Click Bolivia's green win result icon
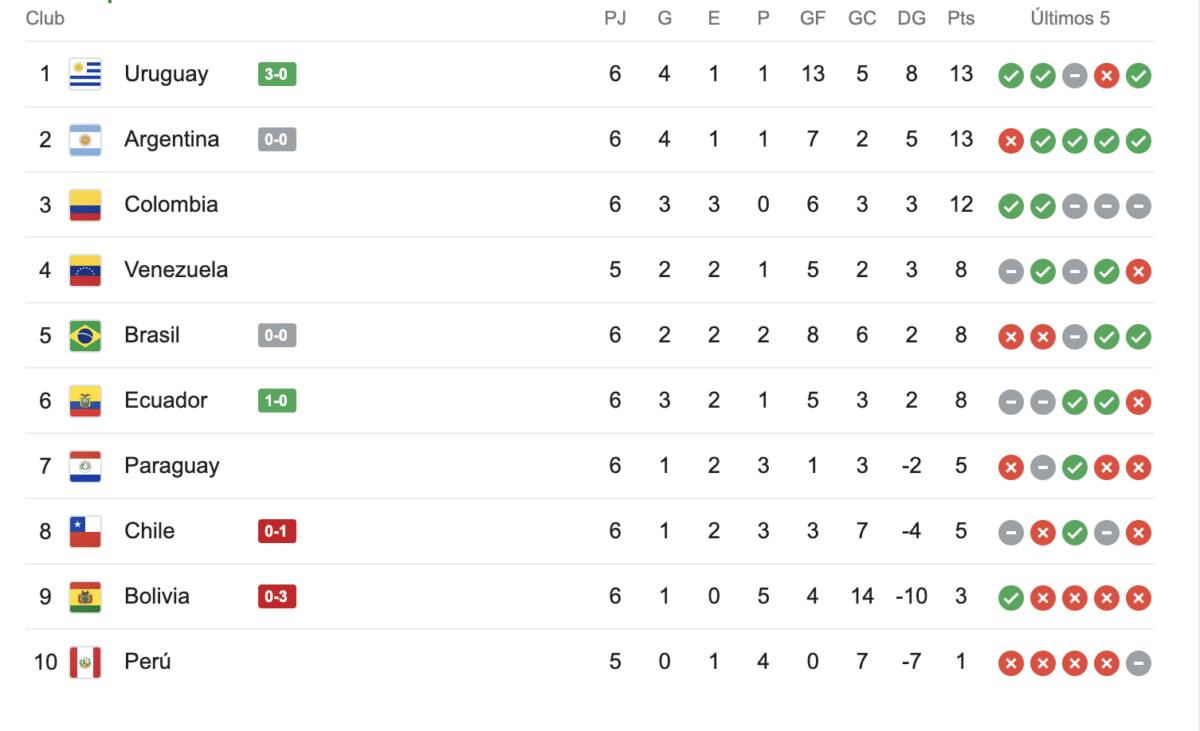Screen dimensions: 1200x731 [x=1011, y=598]
